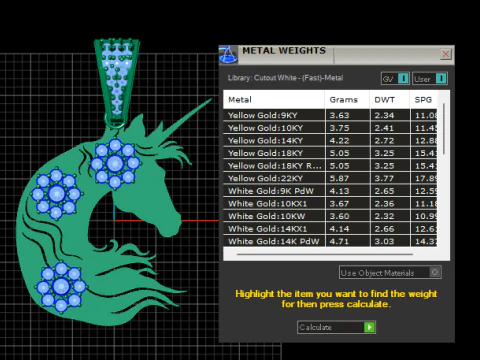Close the Metal Weights dialog
This screenshot has height=360, width=480.
pos(446,54)
